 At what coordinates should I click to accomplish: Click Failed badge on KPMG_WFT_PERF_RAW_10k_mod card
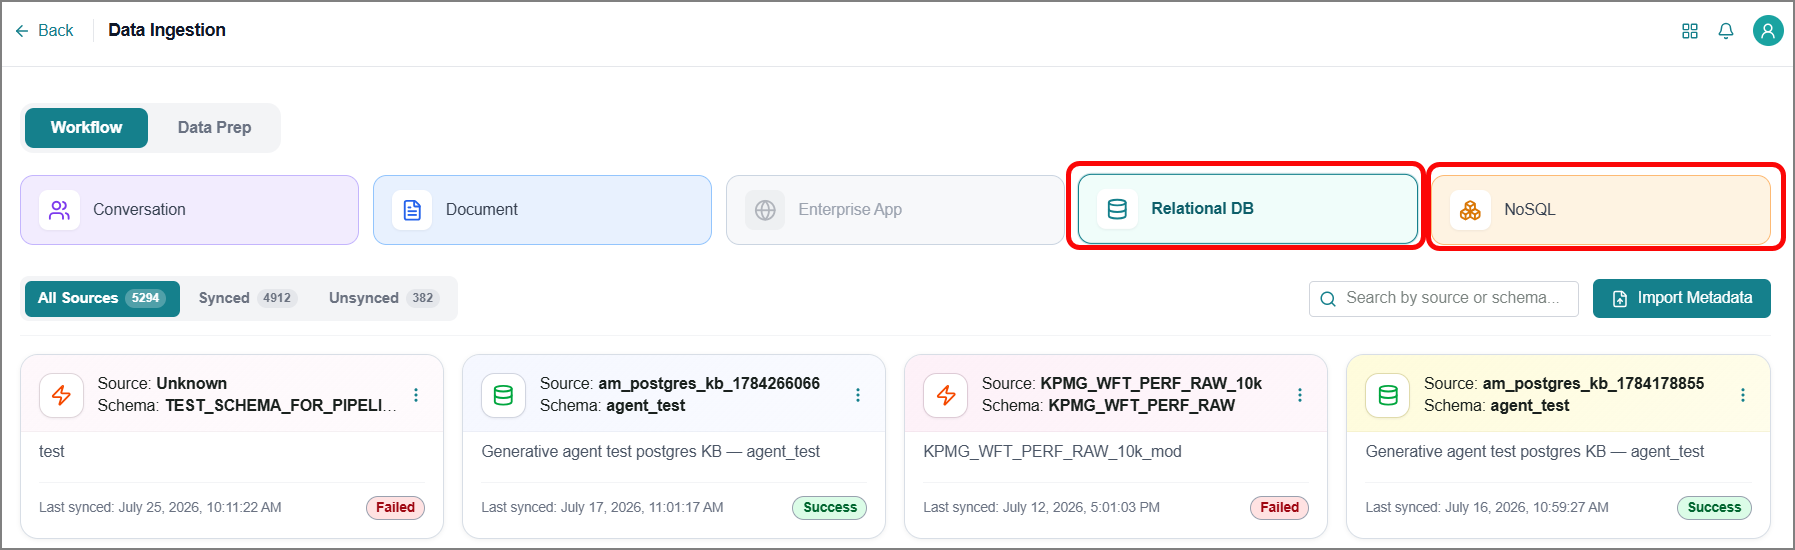point(1280,508)
